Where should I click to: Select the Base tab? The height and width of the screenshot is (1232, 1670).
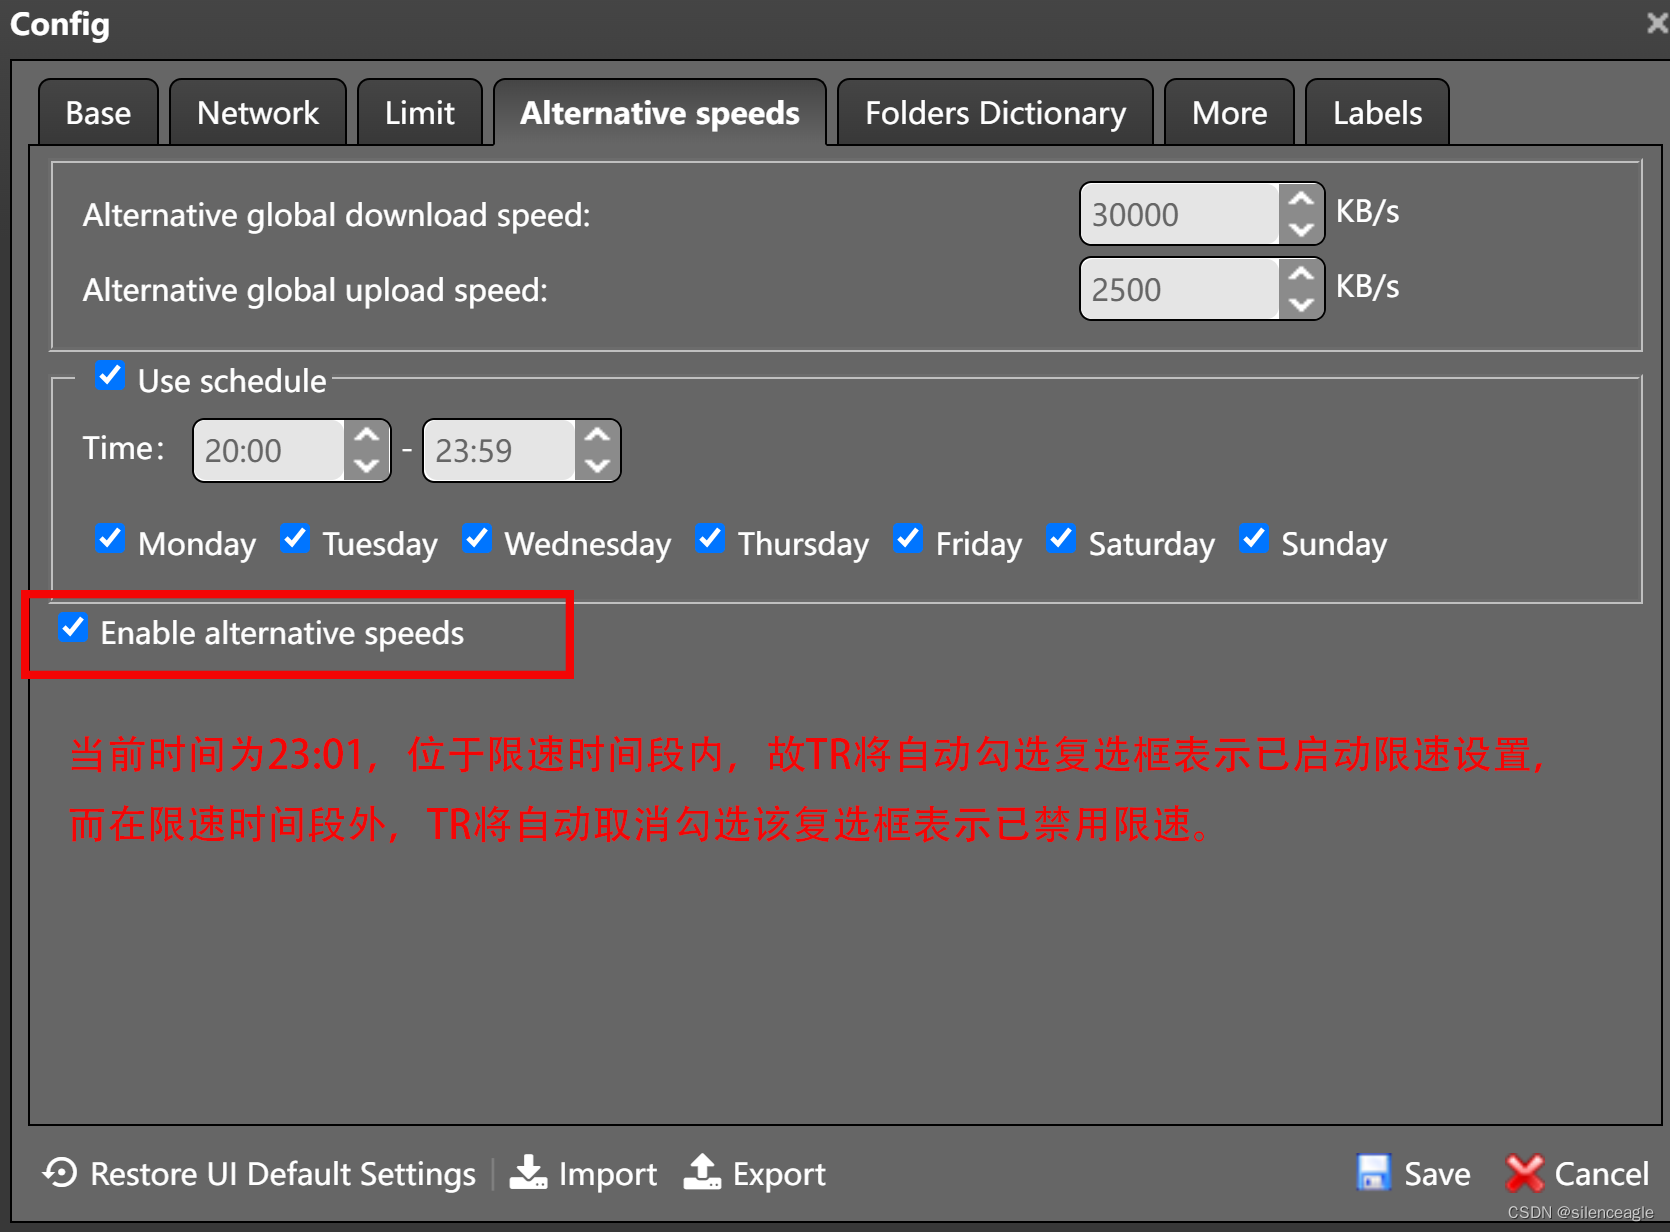[97, 112]
